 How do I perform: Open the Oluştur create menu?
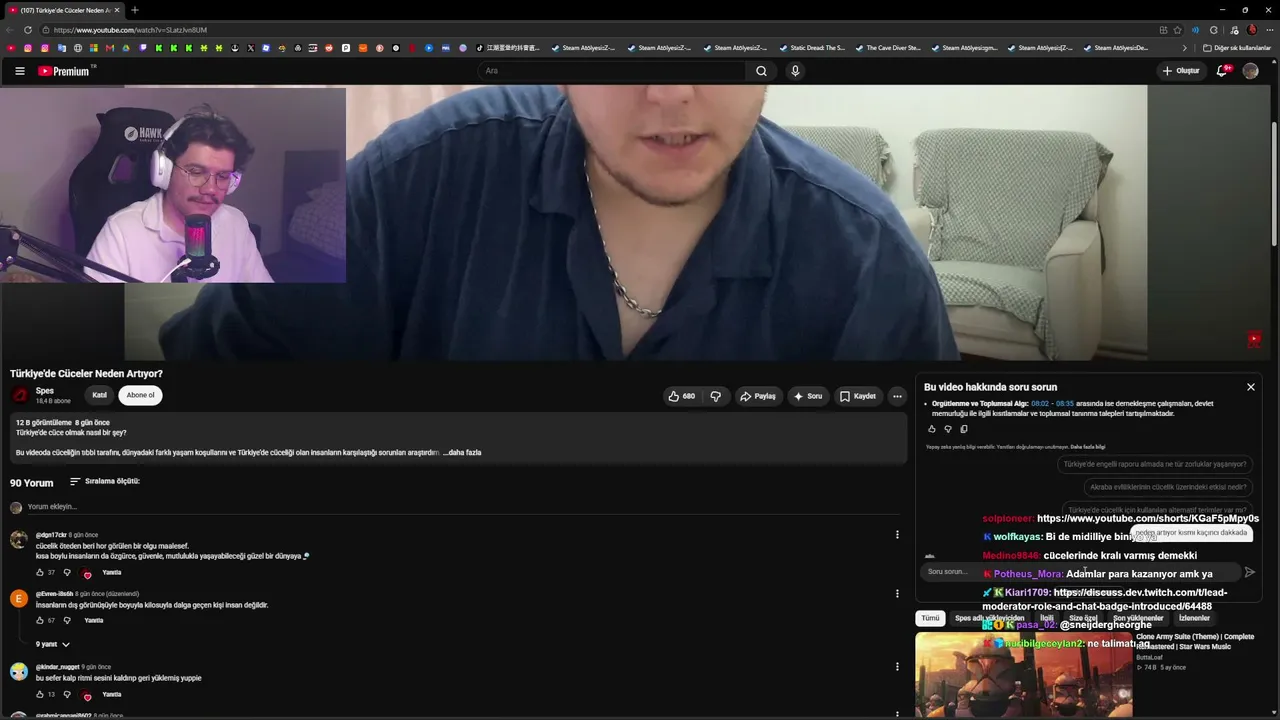pos(1181,71)
